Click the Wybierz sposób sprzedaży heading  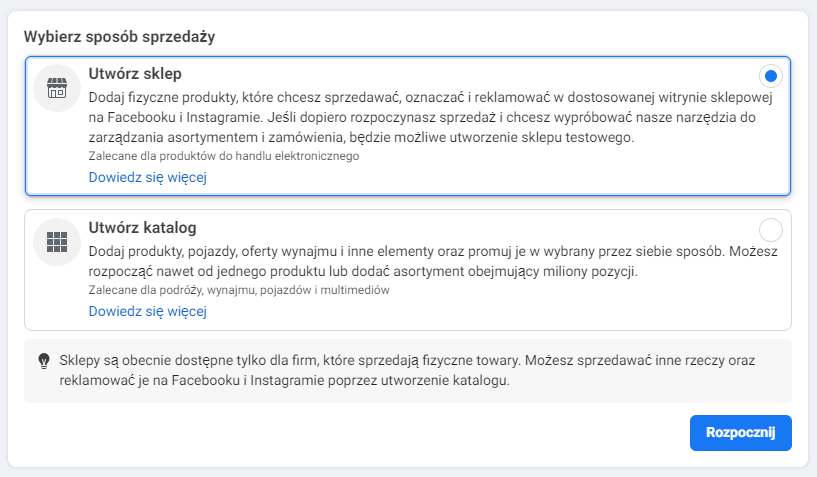pyautogui.click(x=119, y=37)
